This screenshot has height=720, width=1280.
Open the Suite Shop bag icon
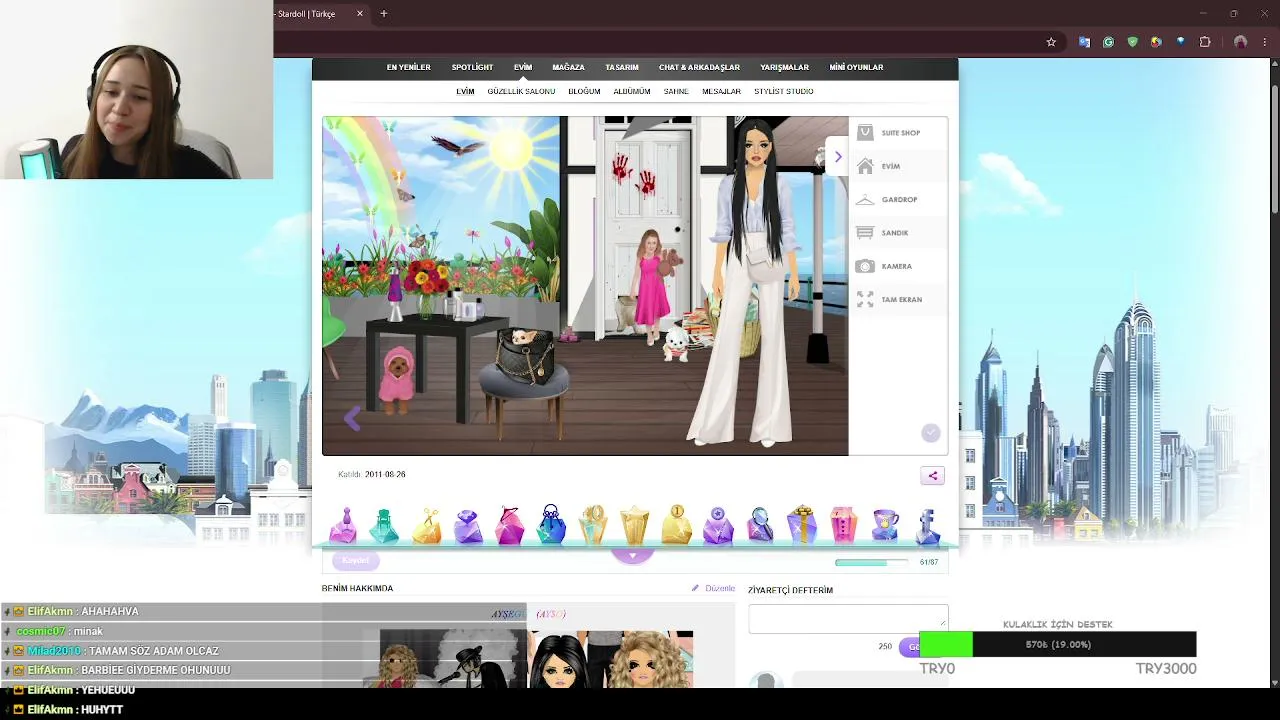click(x=865, y=132)
